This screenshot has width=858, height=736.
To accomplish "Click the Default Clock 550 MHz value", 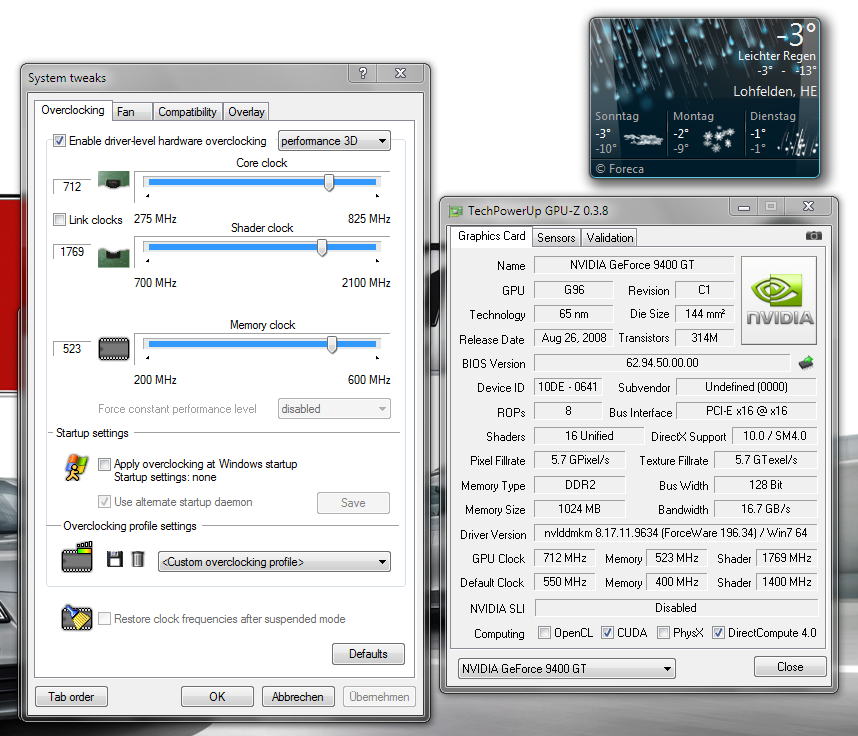I will (565, 582).
